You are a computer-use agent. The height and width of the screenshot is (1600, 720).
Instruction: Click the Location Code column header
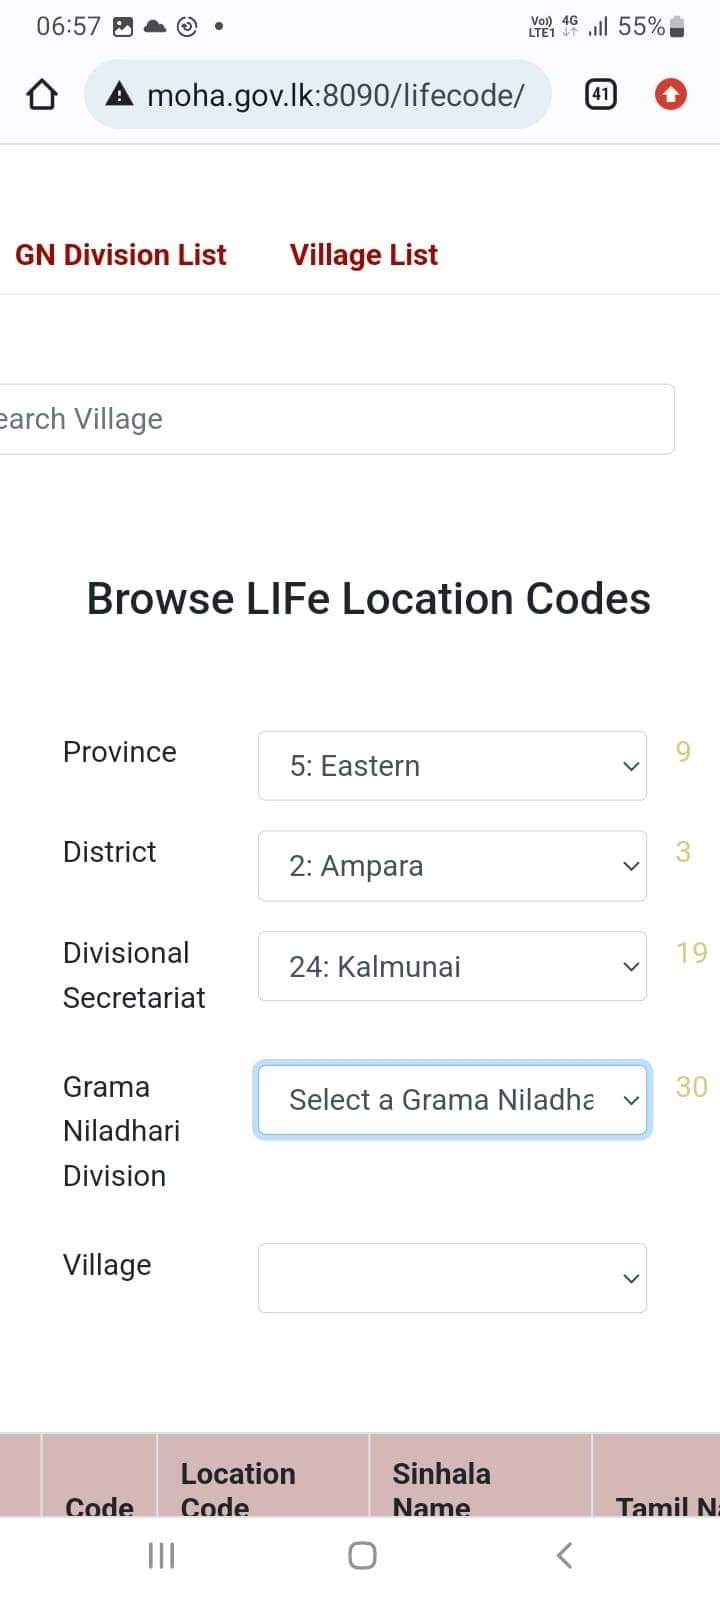coord(238,1488)
